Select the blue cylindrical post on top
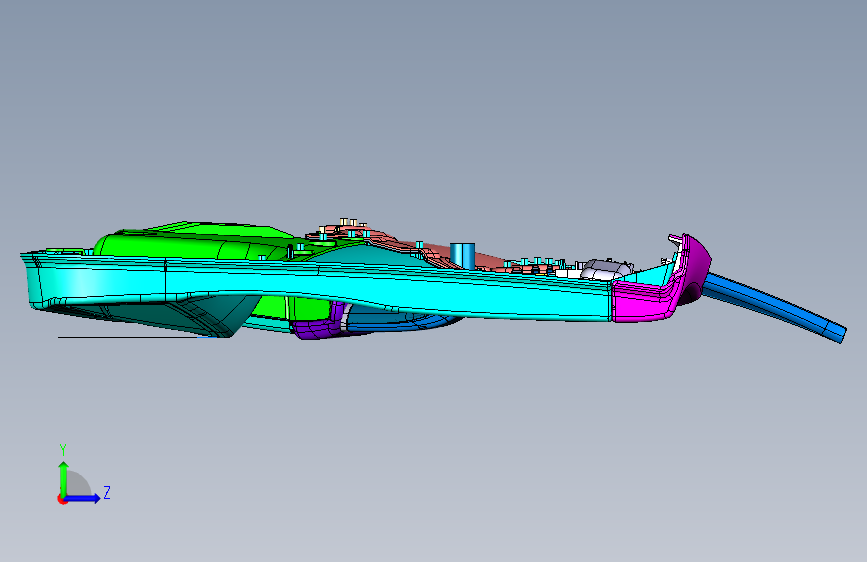The height and width of the screenshot is (562, 867). pos(462,256)
